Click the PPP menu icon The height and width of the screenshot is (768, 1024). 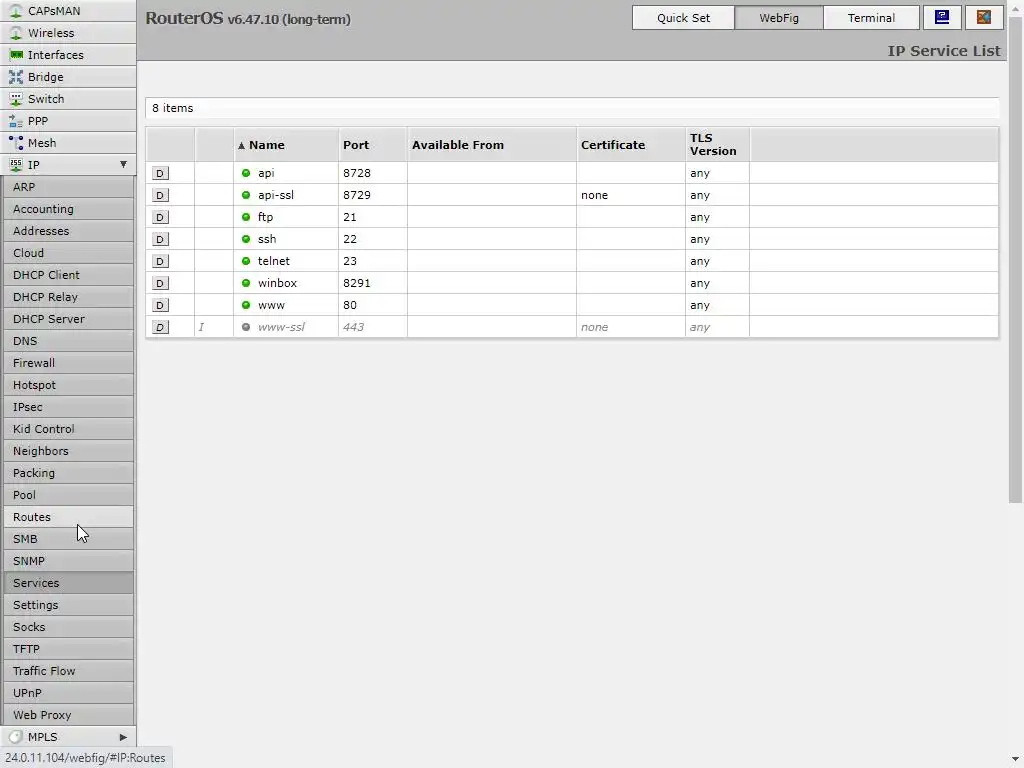pos(16,121)
